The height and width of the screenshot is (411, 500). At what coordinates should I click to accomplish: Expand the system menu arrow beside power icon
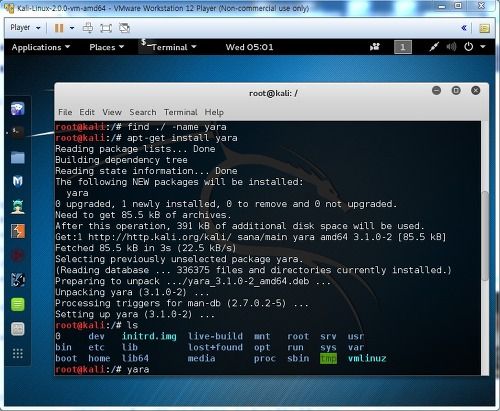[x=483, y=47]
